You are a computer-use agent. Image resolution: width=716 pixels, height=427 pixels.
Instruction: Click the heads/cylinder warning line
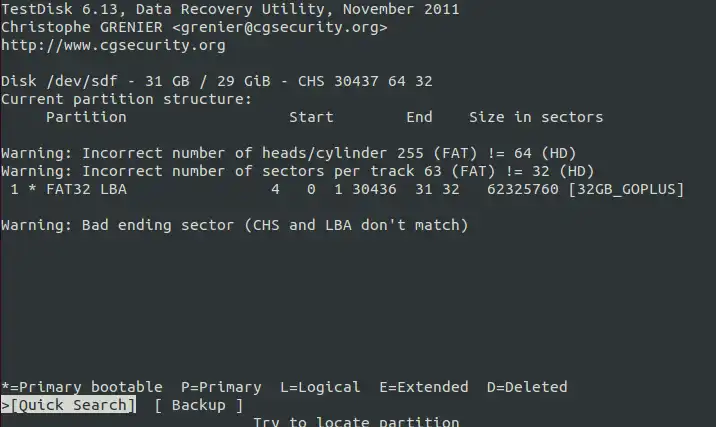[289, 153]
